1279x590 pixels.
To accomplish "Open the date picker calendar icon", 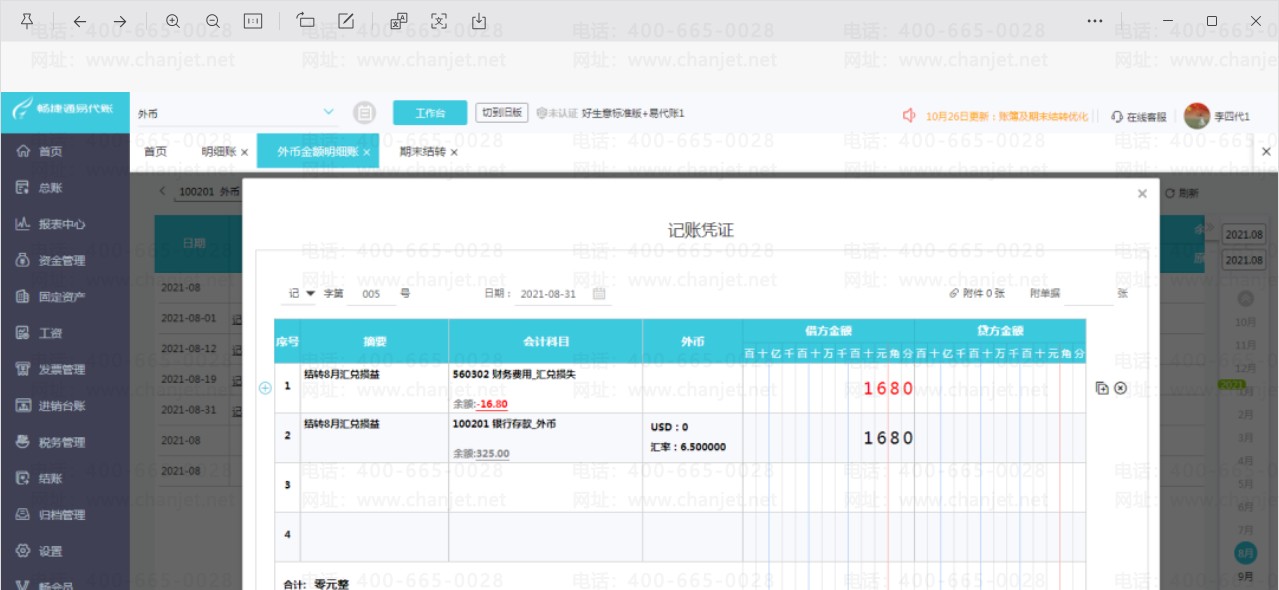I will [599, 294].
